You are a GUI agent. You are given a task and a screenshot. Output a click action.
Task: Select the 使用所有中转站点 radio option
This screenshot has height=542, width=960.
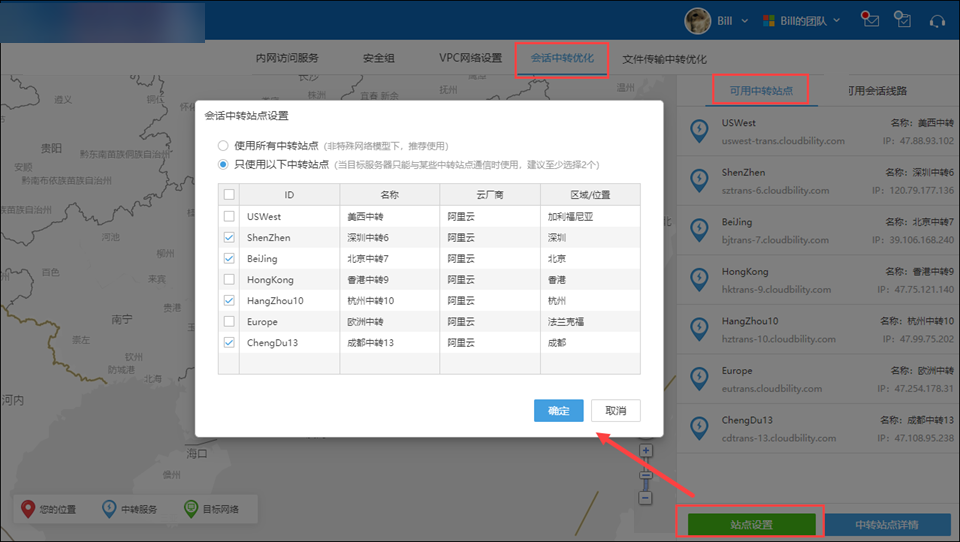click(x=224, y=145)
